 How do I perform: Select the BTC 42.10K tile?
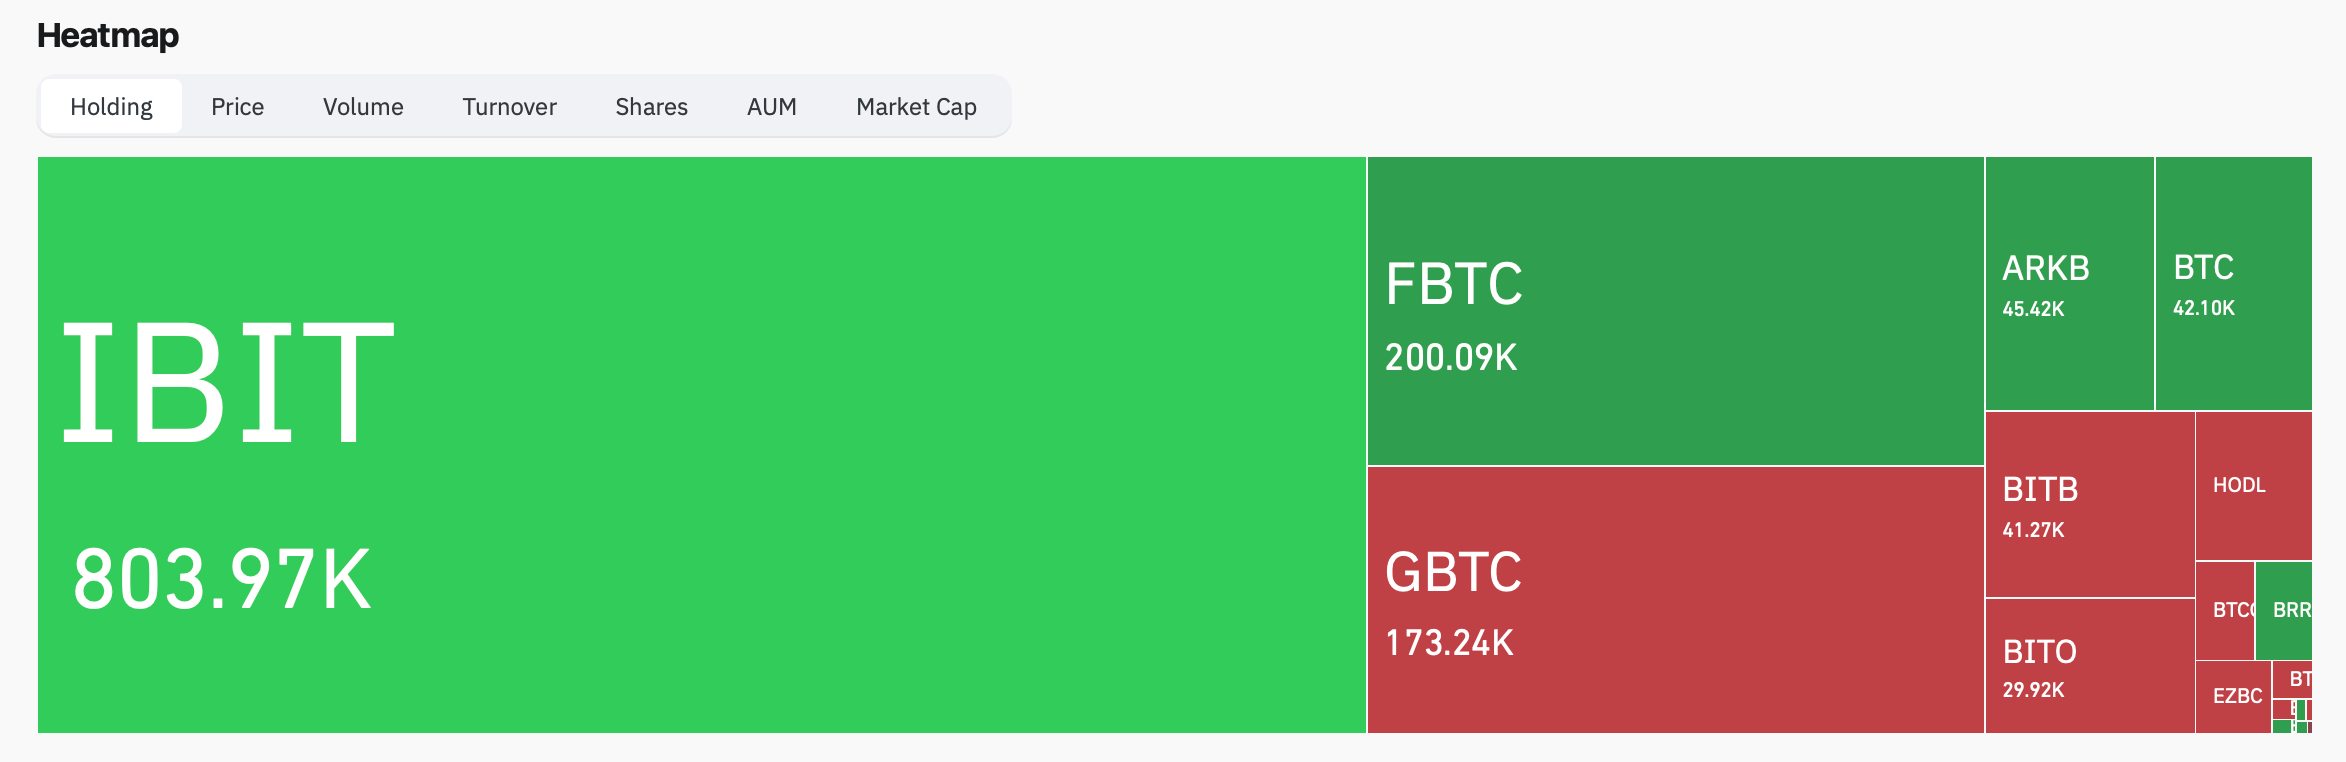[x=2233, y=283]
